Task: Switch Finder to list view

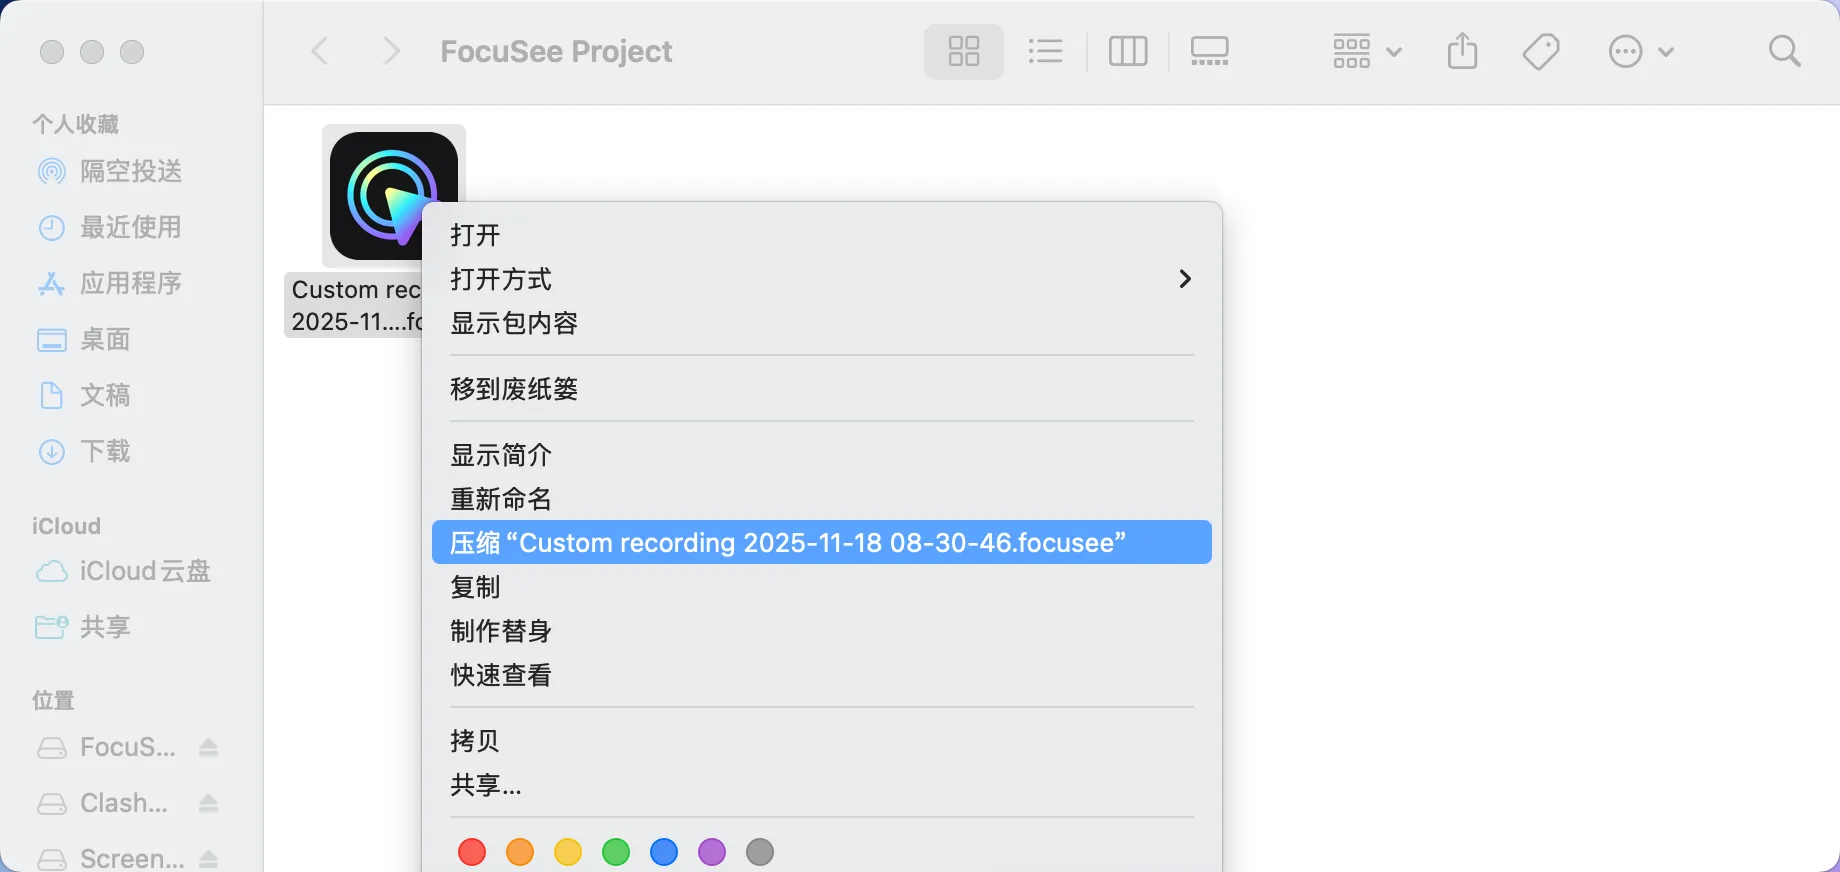Action: pyautogui.click(x=1045, y=51)
